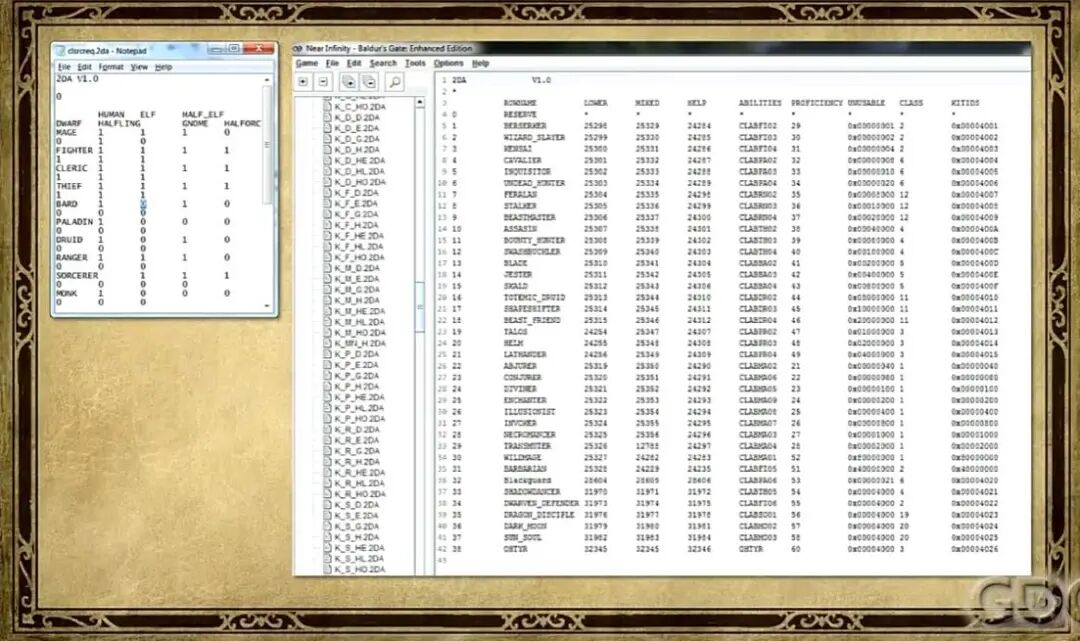Viewport: 1080px width, 641px height.
Task: Click Notepad's scroll-up arrow
Action: point(267,80)
